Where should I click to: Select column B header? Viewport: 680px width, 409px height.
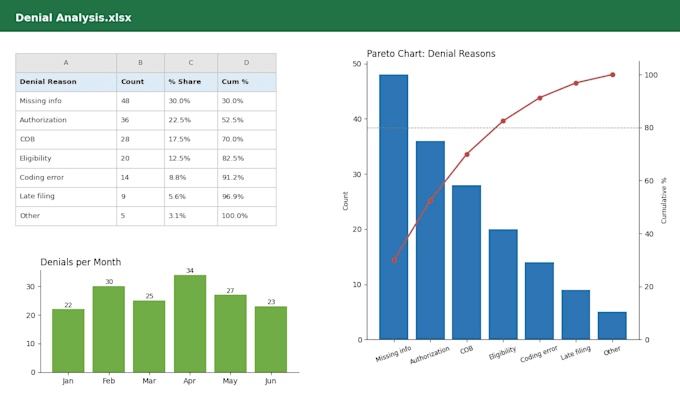tap(140, 63)
